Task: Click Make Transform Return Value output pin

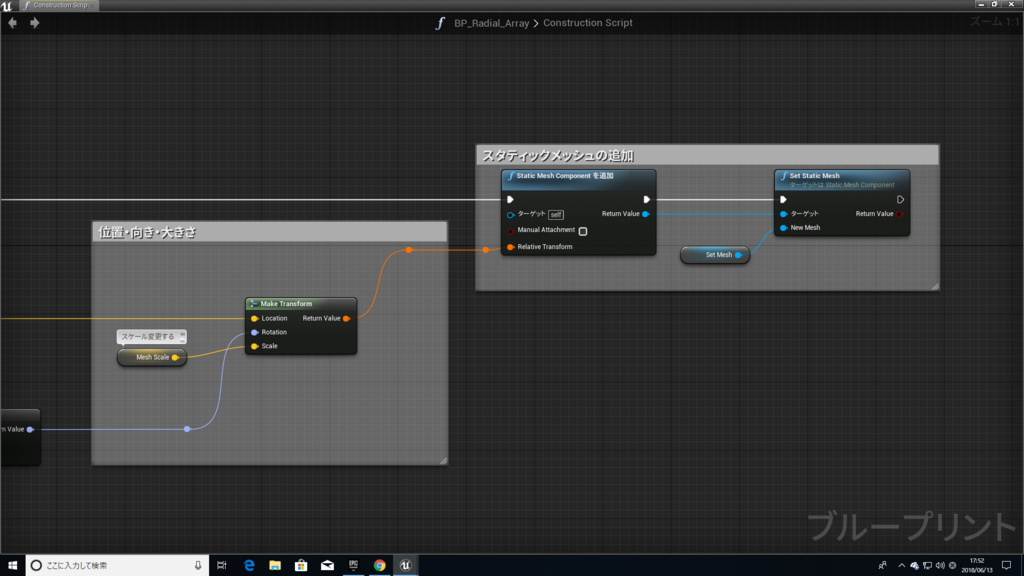Action: (346, 319)
